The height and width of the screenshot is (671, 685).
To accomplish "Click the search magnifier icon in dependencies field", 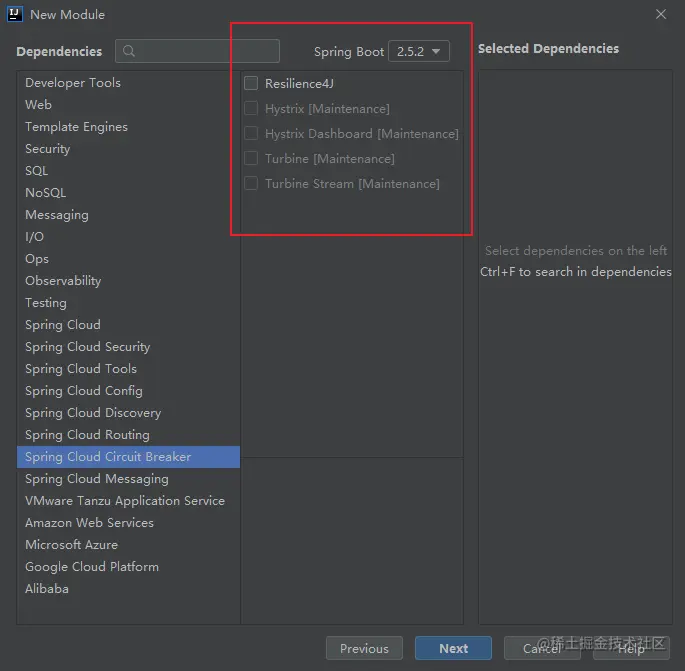I will coord(128,51).
